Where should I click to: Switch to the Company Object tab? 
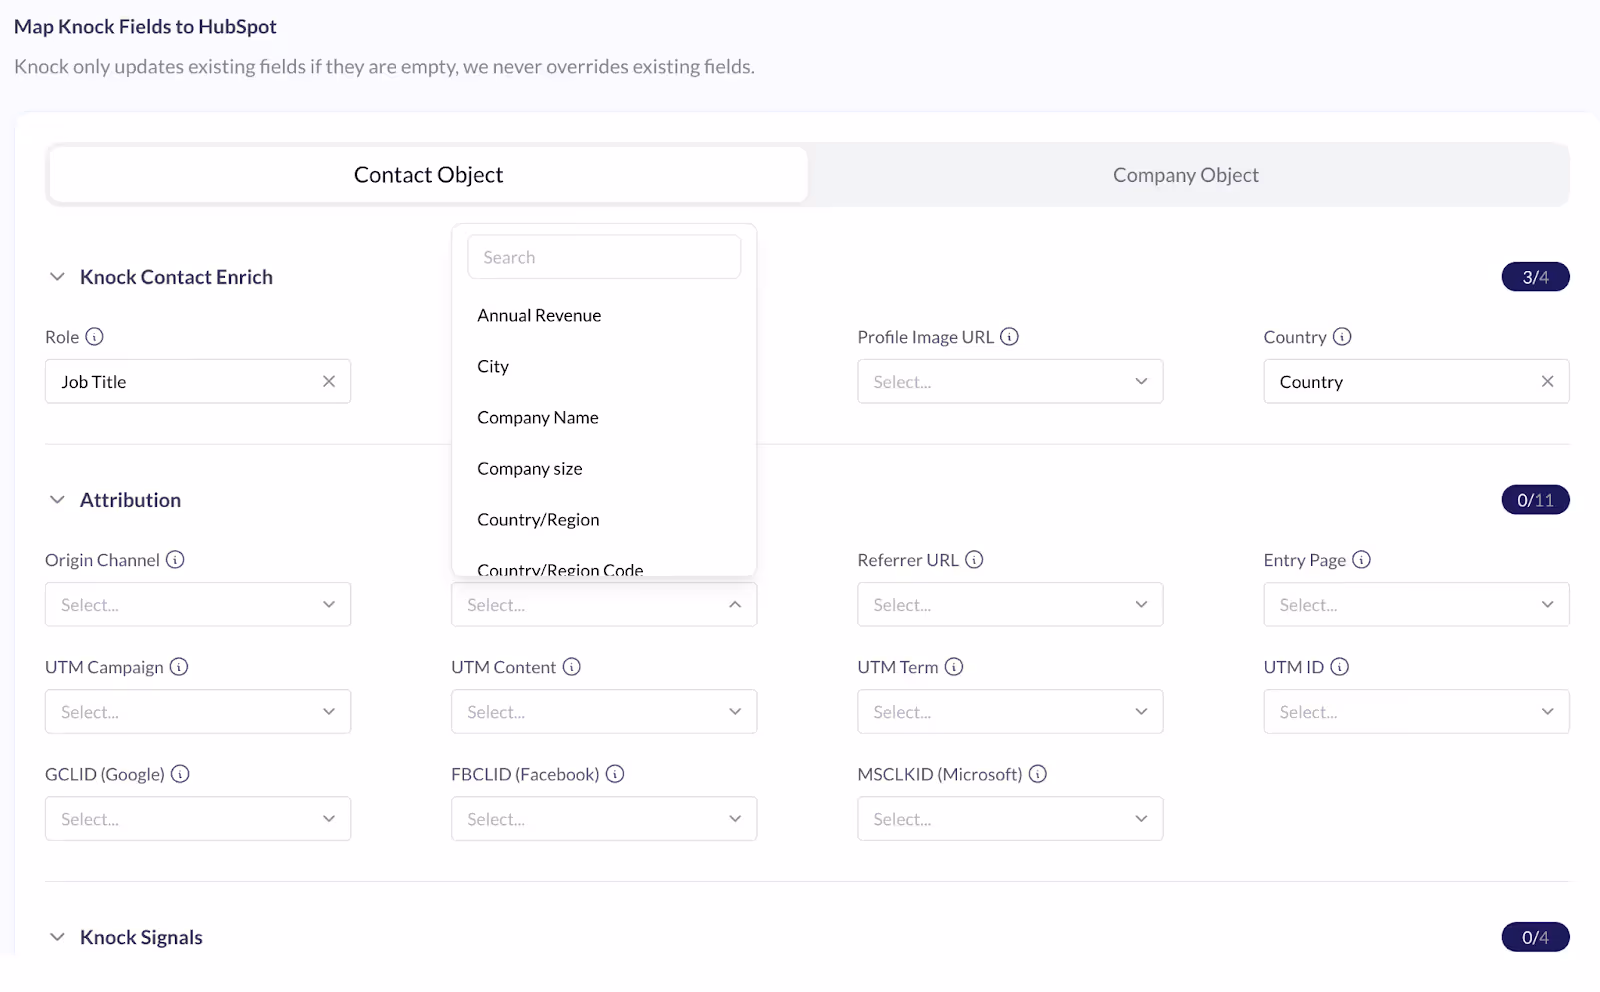pyautogui.click(x=1185, y=174)
